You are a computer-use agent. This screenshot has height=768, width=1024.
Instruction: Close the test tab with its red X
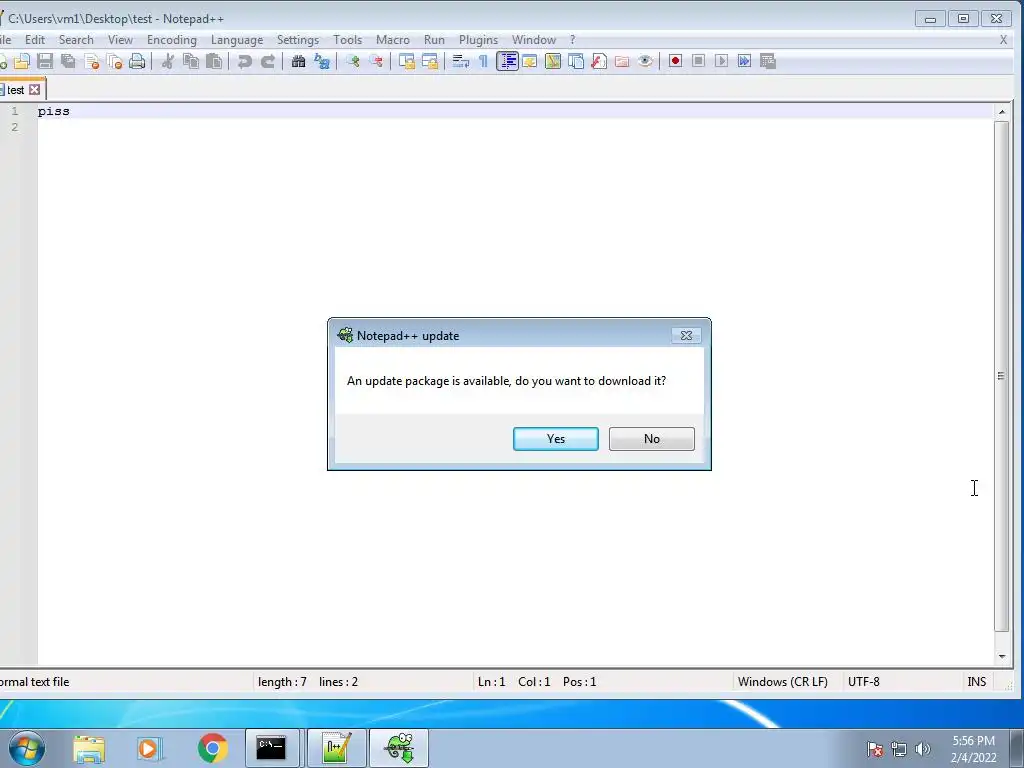[35, 89]
